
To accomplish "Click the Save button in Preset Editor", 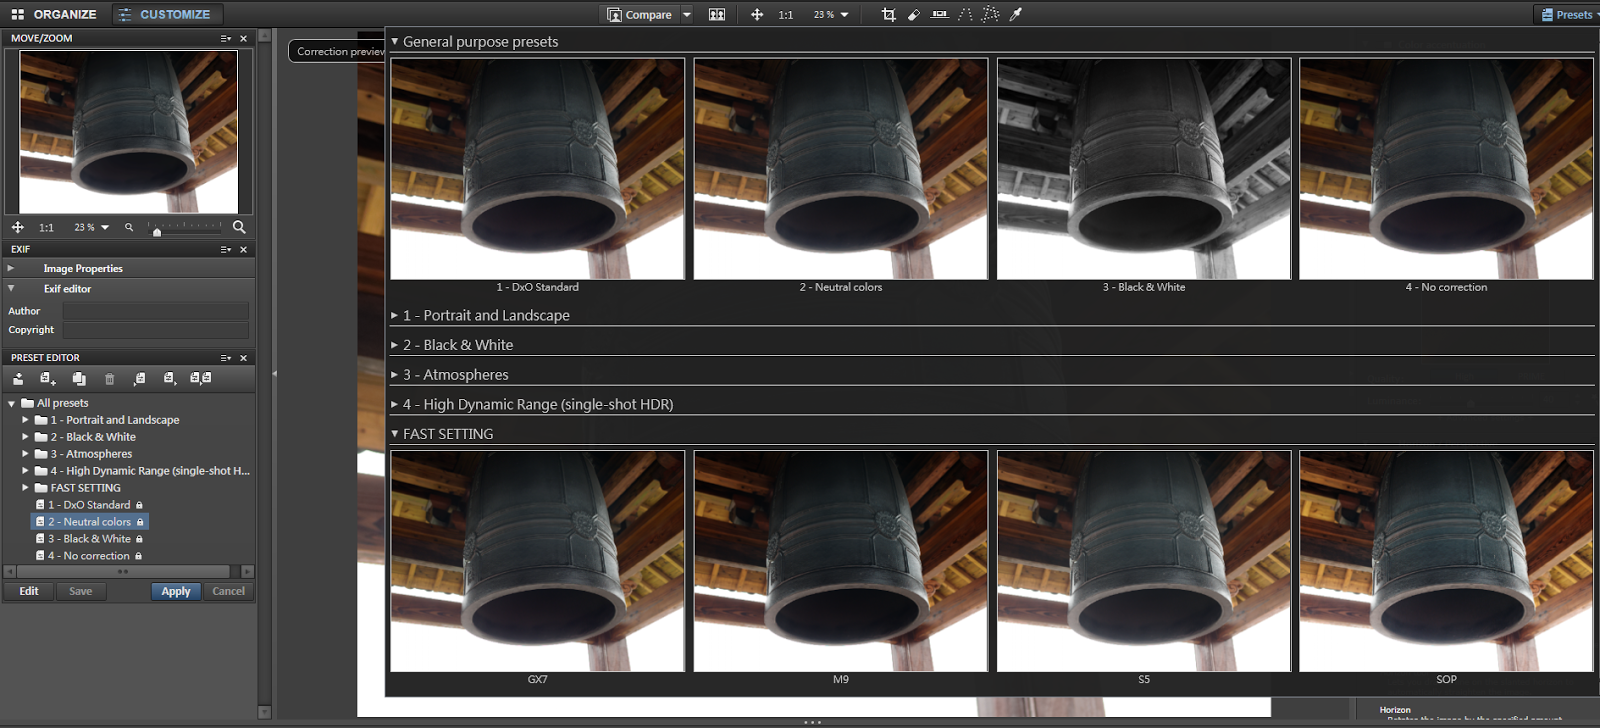I will click(81, 591).
